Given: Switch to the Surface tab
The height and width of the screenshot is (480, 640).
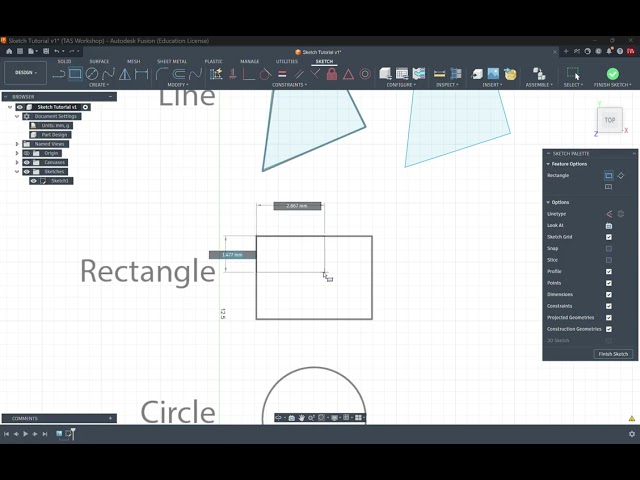Looking at the screenshot, I should click(x=99, y=61).
